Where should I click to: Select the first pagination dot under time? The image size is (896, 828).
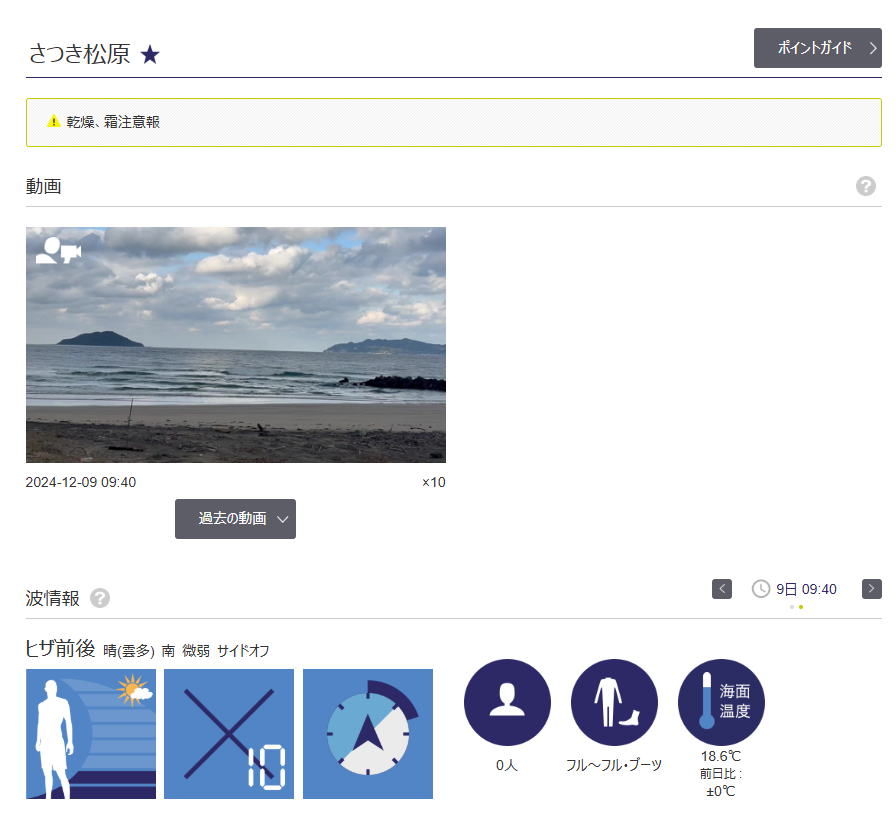(x=791, y=607)
